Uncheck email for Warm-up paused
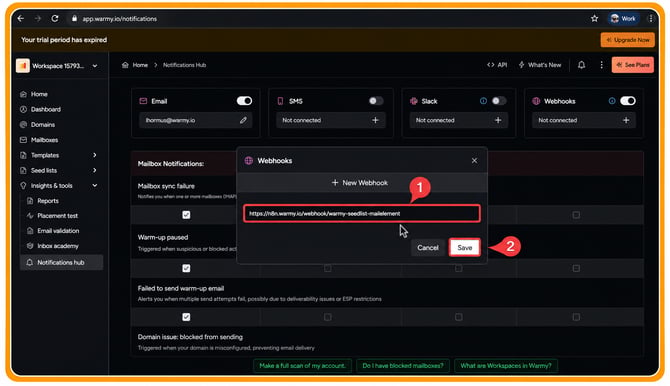Viewport: 670px width, 386px height. pos(186,268)
